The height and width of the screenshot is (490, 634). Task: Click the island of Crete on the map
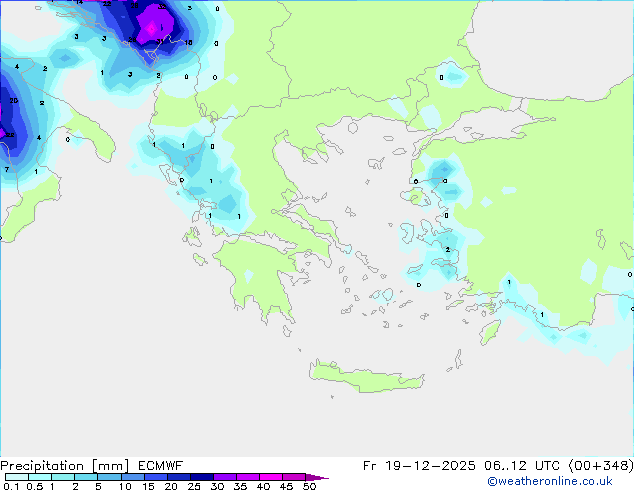tap(366, 377)
